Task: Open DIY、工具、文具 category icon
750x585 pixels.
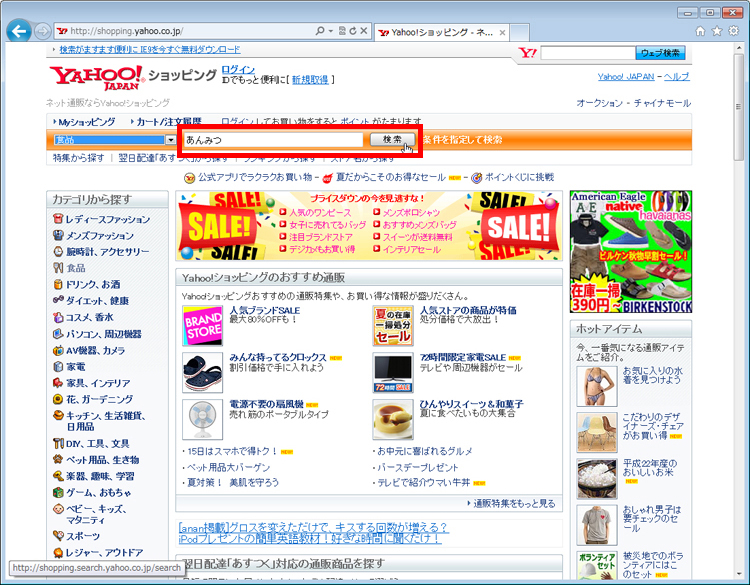Action: click(x=58, y=443)
